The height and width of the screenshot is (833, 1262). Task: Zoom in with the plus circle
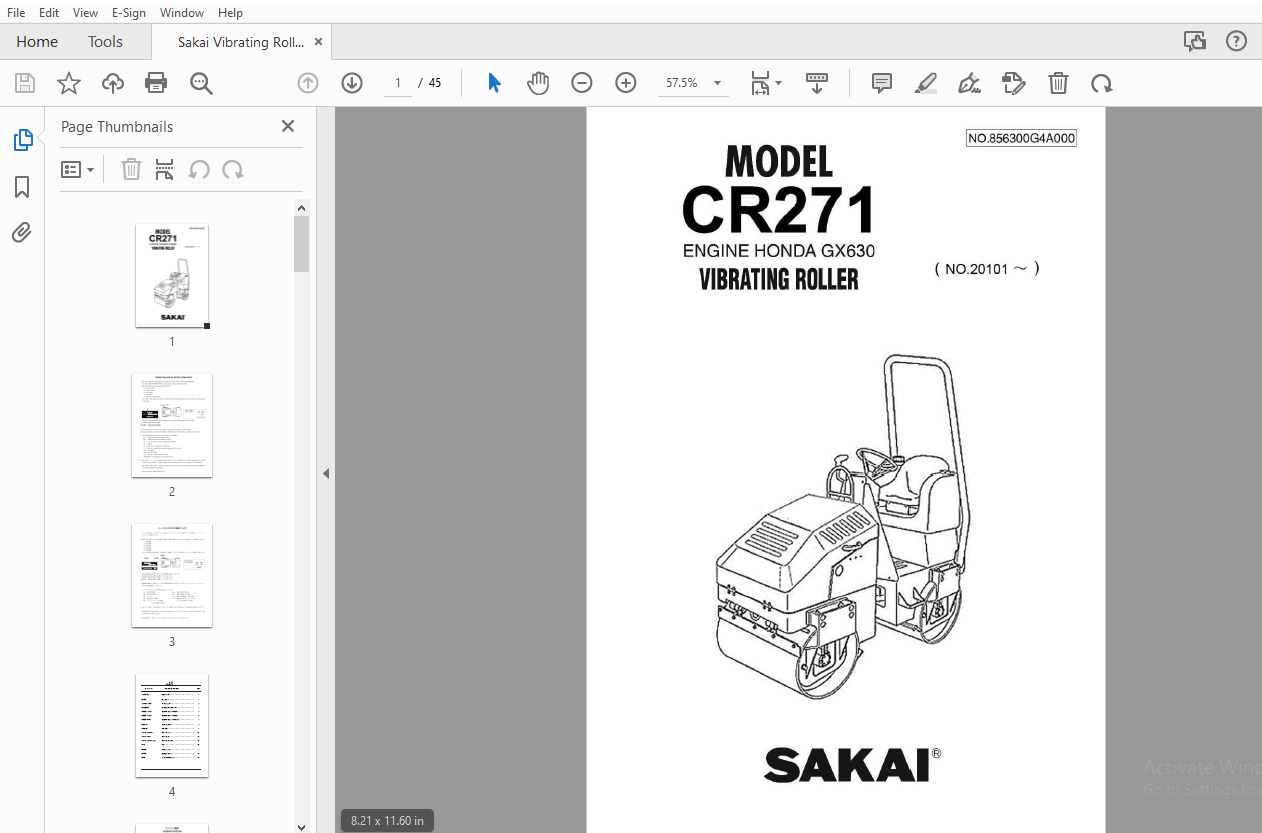coord(626,83)
